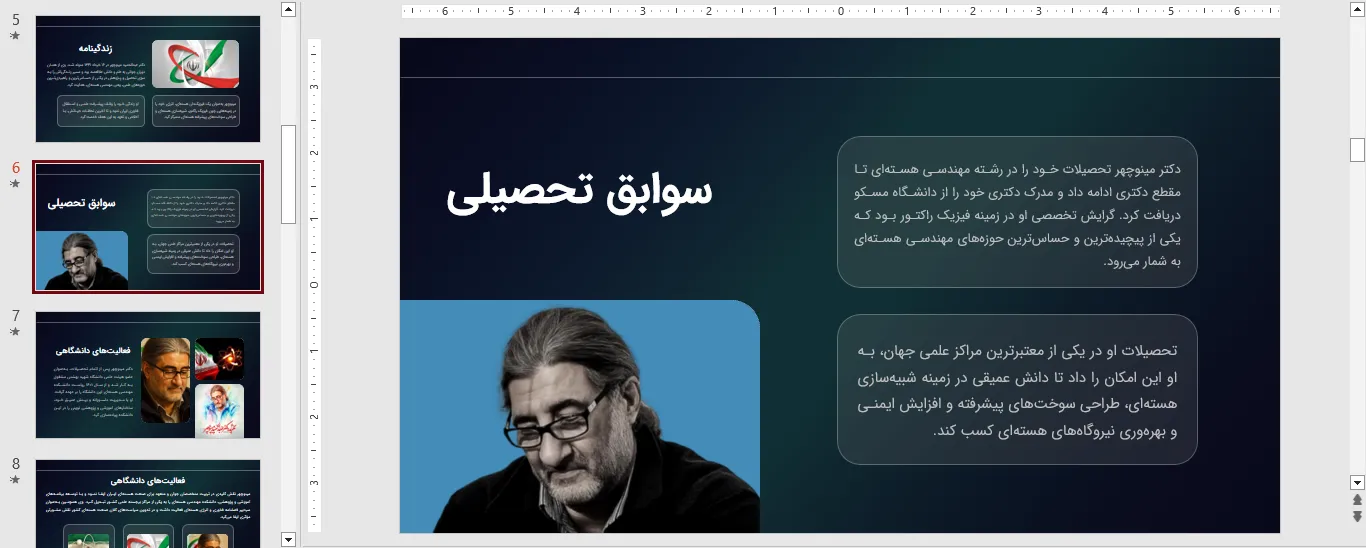Select slide 6 thumbnail titled سوابق تحصیلی

click(x=148, y=227)
